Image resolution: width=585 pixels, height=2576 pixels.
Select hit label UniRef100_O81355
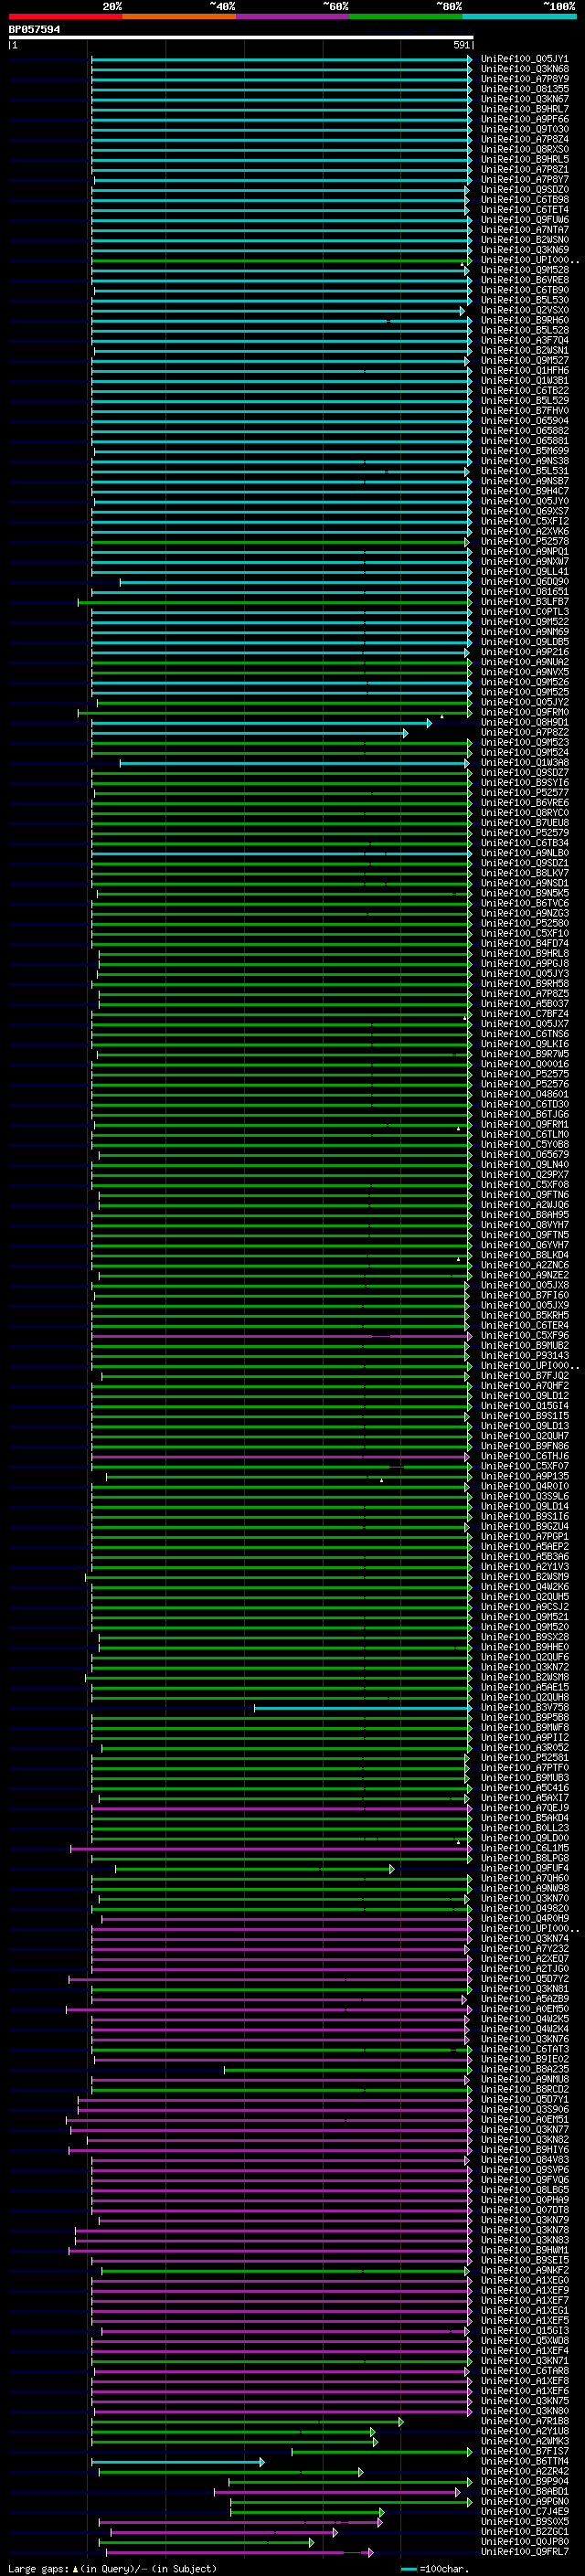pyautogui.click(x=525, y=89)
